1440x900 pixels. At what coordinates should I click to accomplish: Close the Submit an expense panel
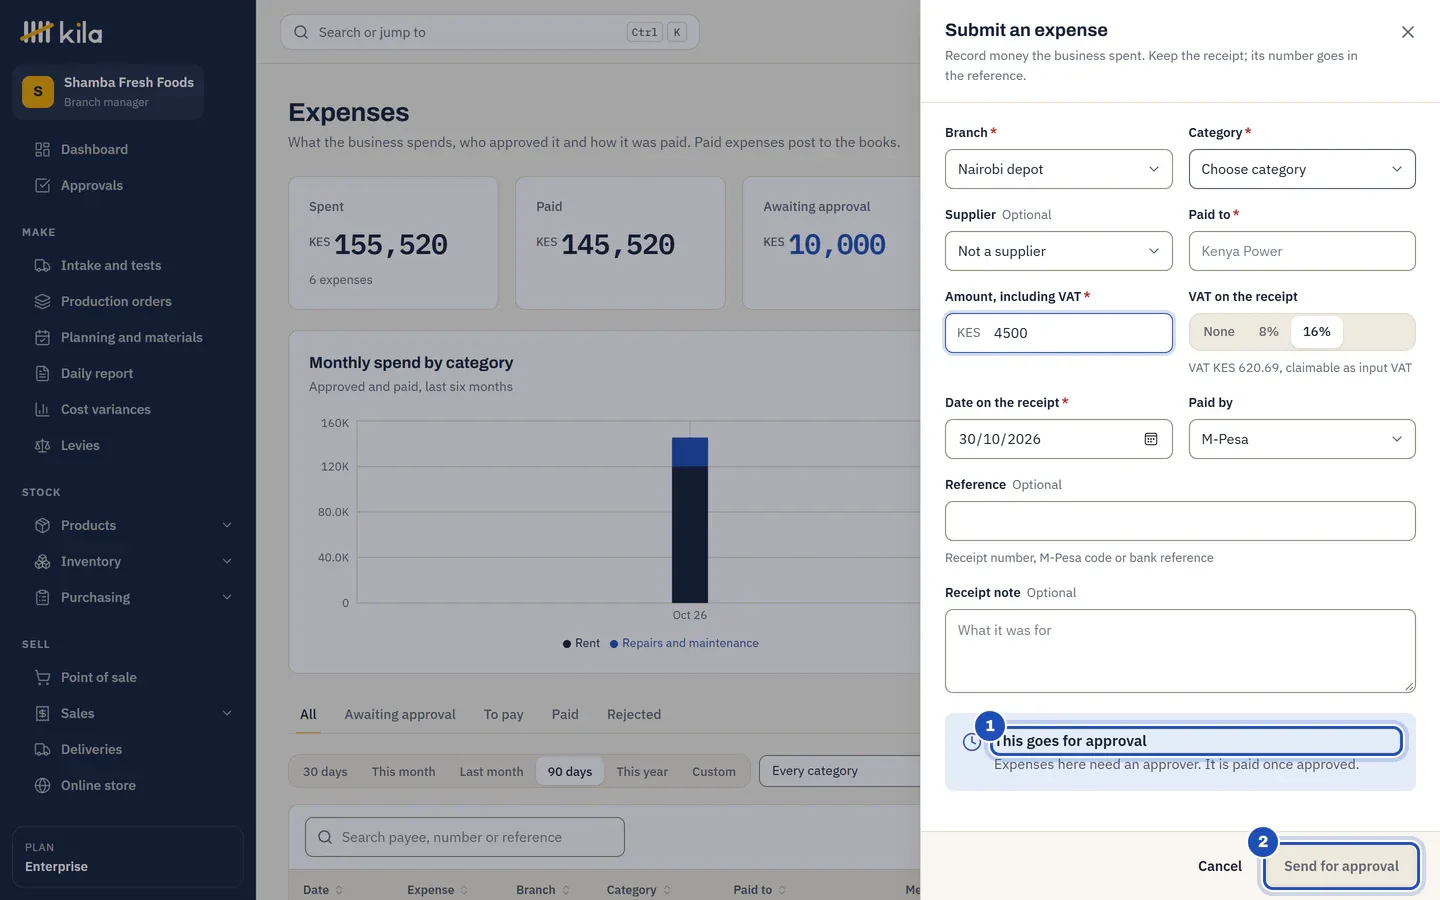1408,32
